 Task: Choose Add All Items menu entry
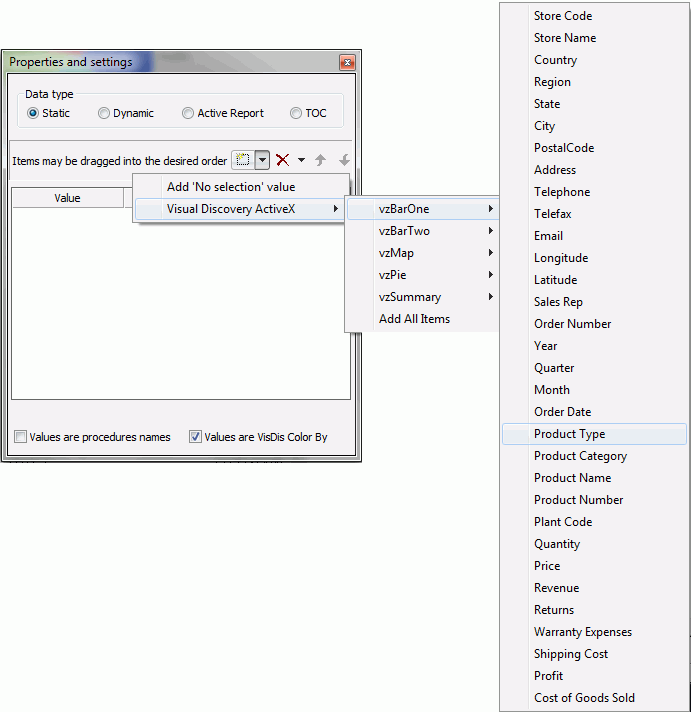[423, 319]
